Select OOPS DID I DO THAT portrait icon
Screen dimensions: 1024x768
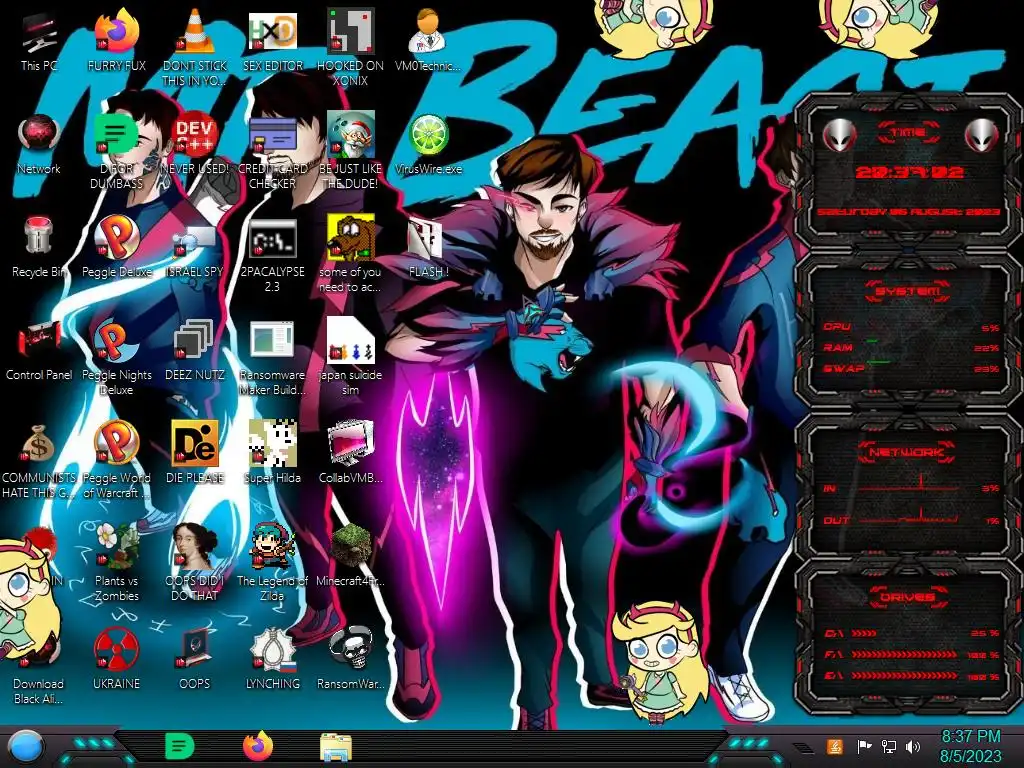pyautogui.click(x=195, y=546)
